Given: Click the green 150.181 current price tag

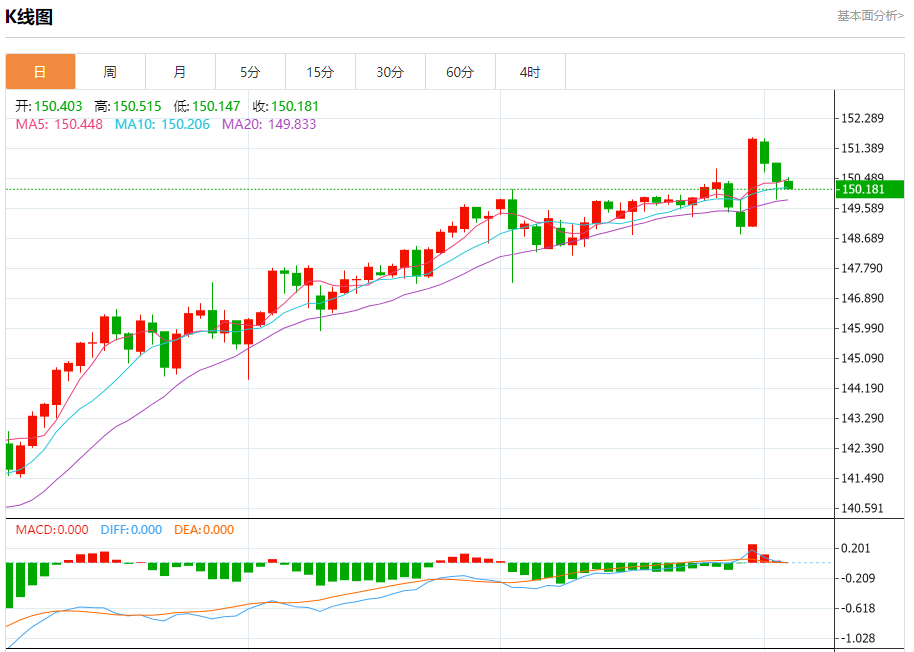Looking at the screenshot, I should [870, 189].
